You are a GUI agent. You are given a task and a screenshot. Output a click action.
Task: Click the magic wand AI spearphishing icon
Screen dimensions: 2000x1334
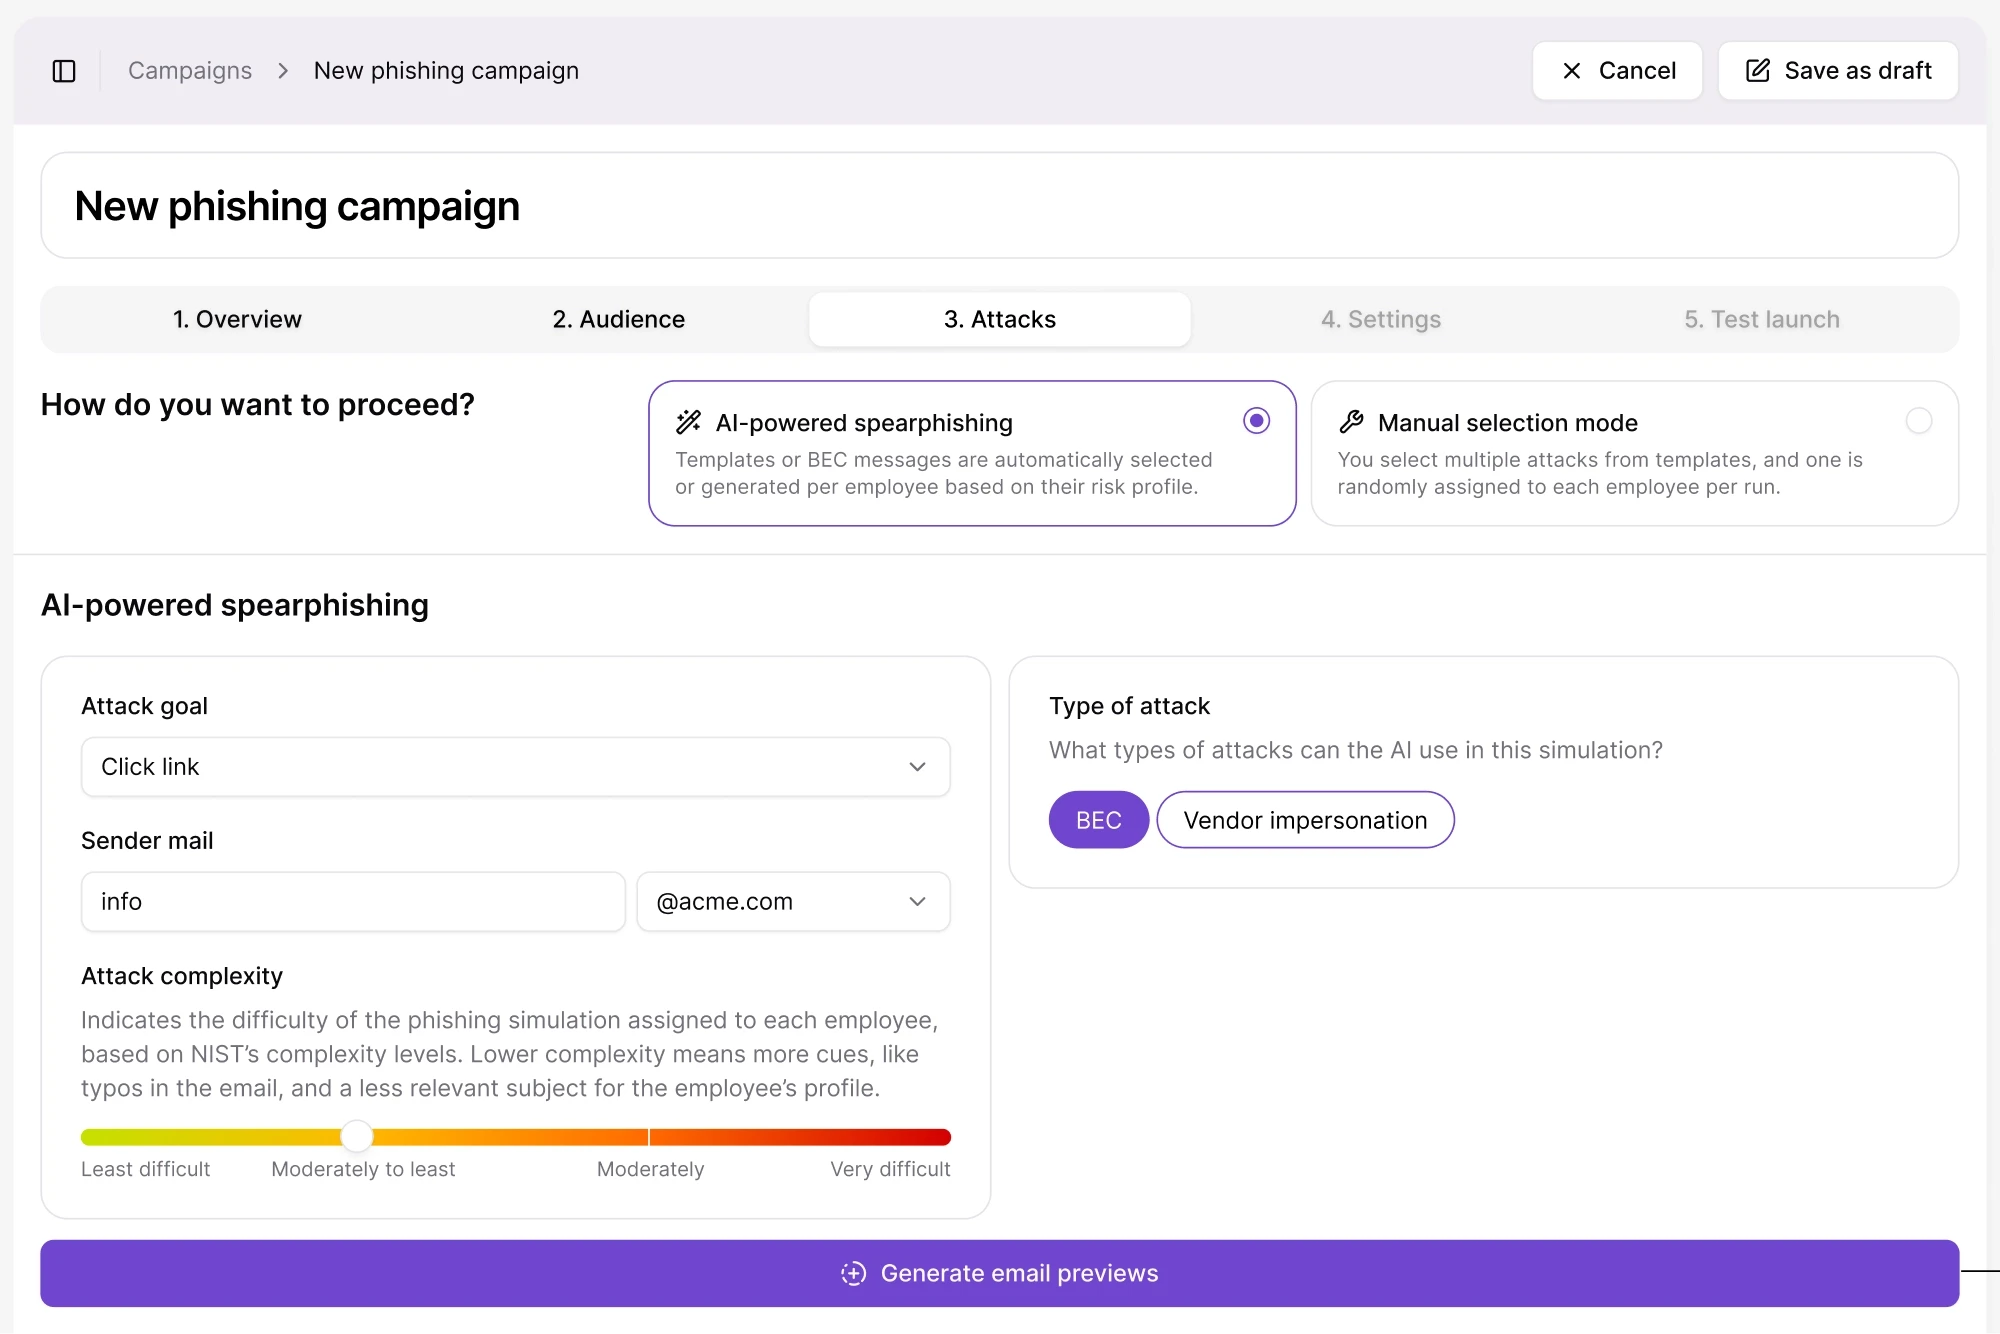[x=688, y=422]
